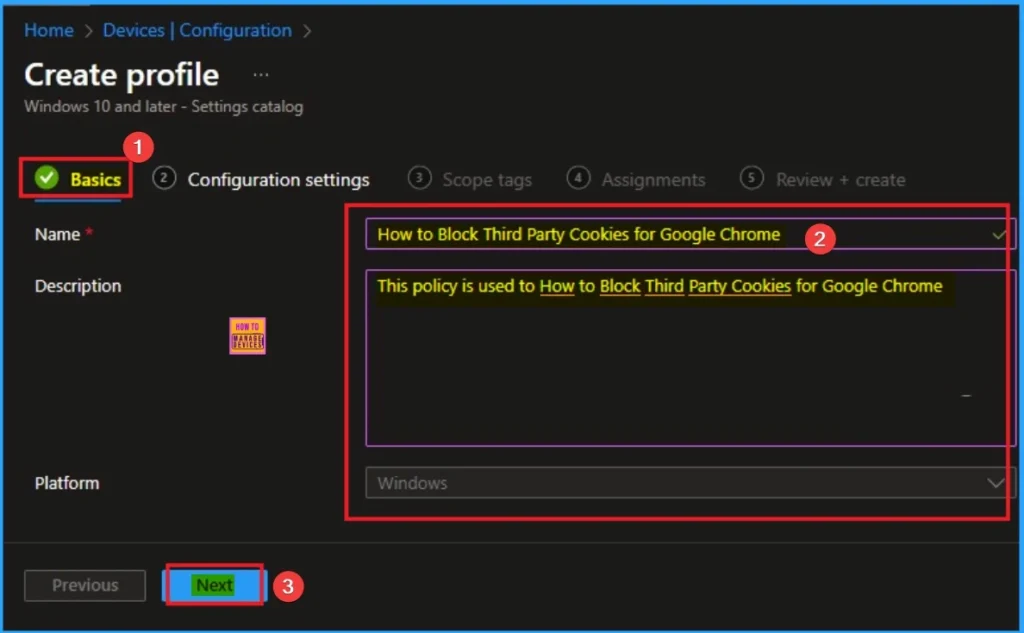Click the Platform field label
Screen dimensions: 1024x633
[67, 483]
